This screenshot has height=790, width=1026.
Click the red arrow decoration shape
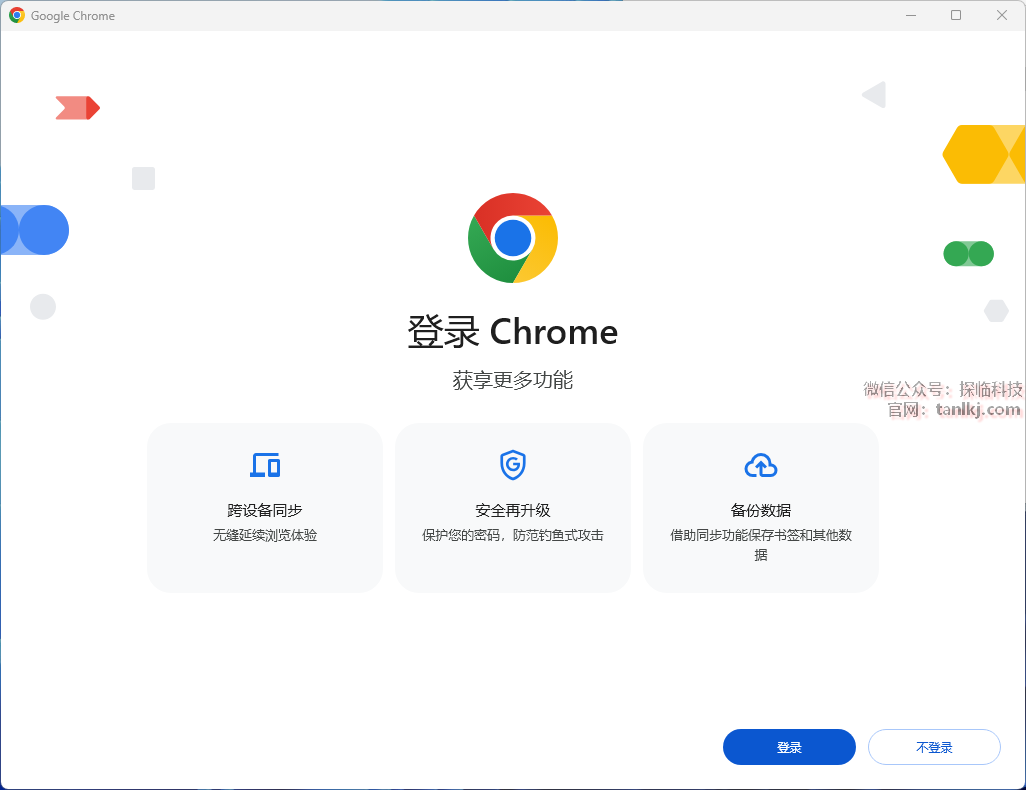pyautogui.click(x=78, y=108)
